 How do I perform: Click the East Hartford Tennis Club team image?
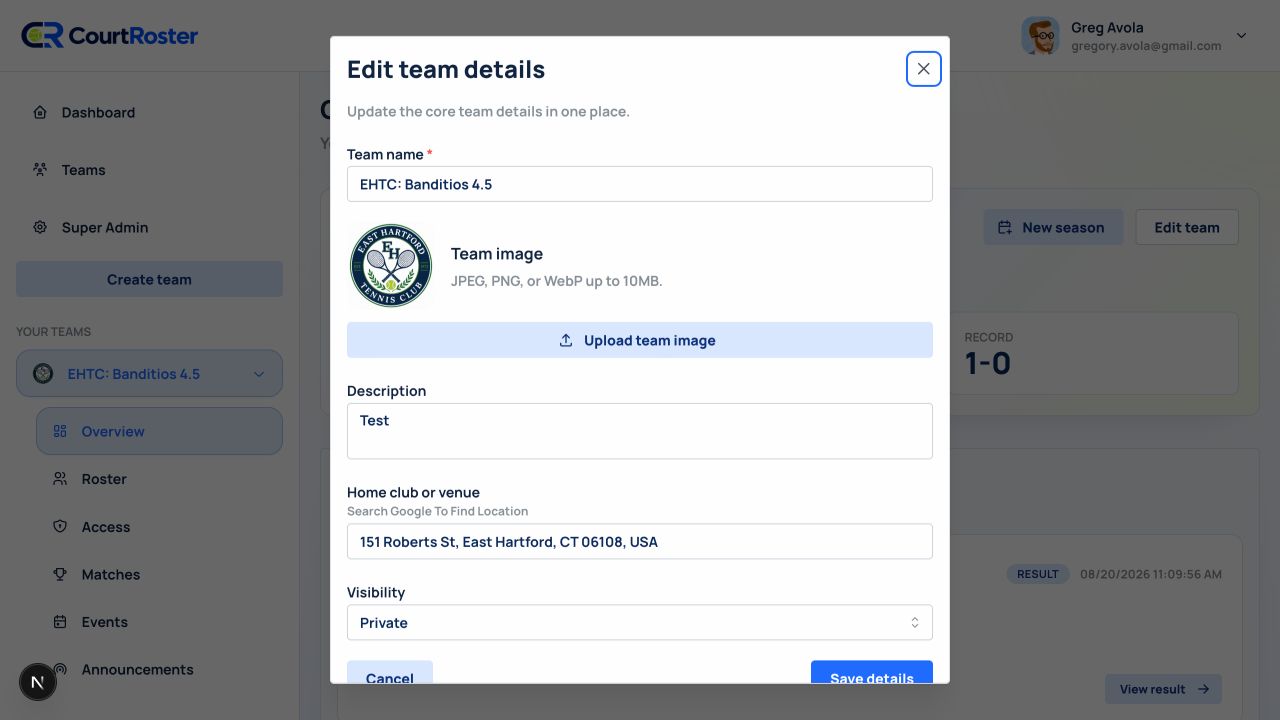[391, 266]
